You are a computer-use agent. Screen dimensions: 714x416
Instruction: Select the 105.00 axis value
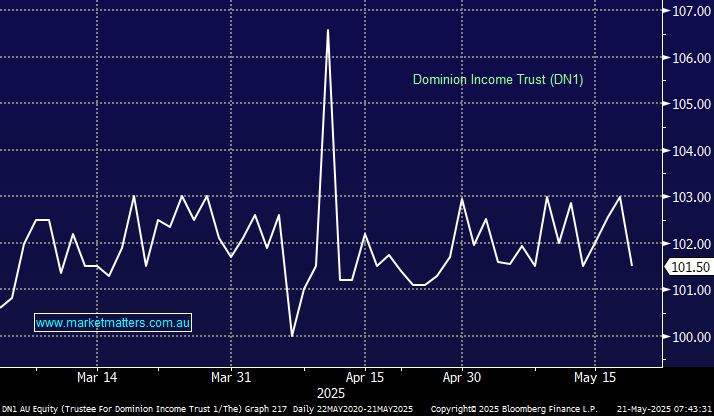click(x=692, y=104)
